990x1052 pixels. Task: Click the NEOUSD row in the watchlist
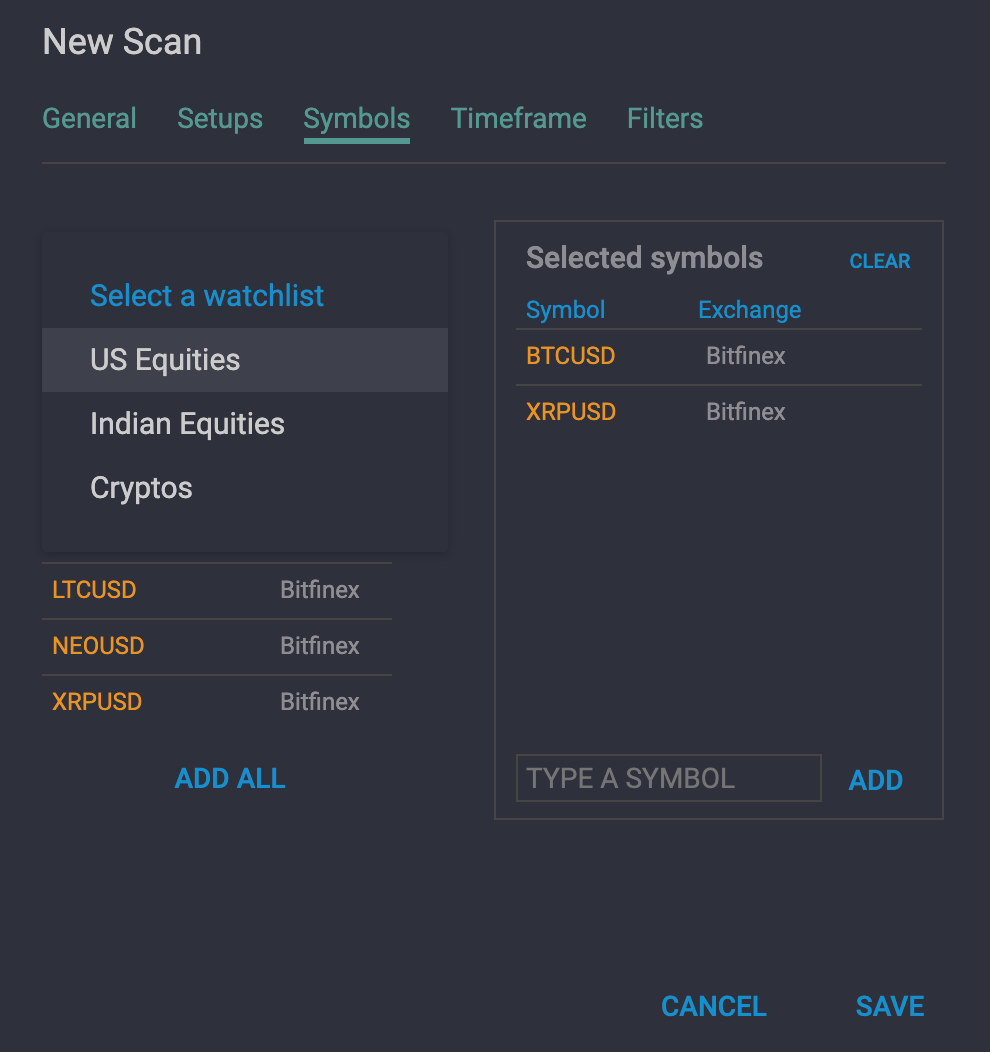[98, 646]
